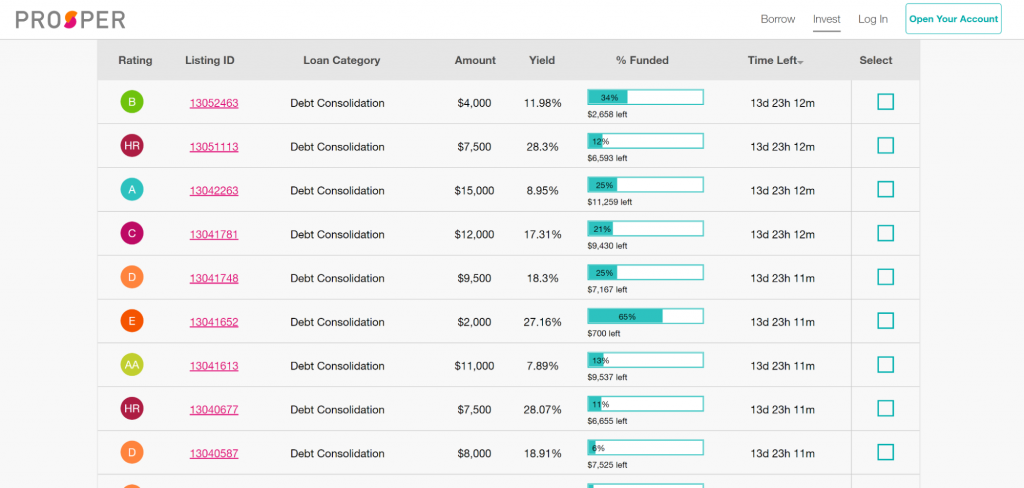Click the 11% funded progress bar
This screenshot has width=1024, height=488.
[645, 404]
